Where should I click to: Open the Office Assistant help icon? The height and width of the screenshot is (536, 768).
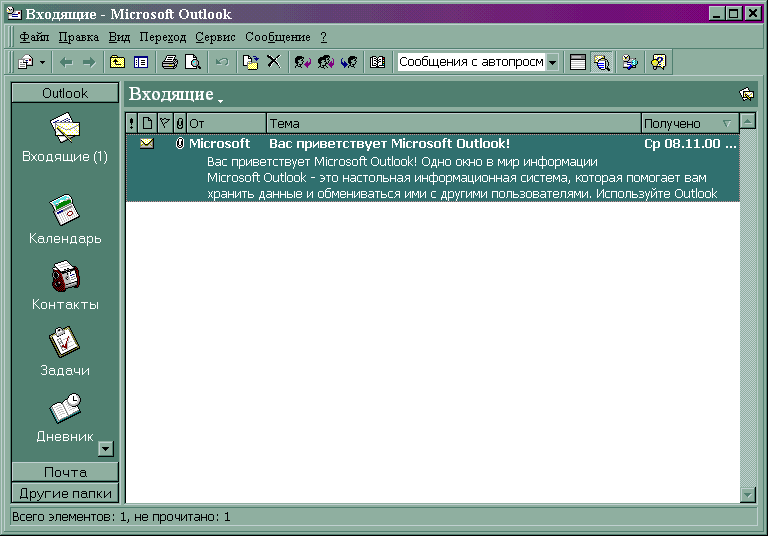[x=658, y=62]
